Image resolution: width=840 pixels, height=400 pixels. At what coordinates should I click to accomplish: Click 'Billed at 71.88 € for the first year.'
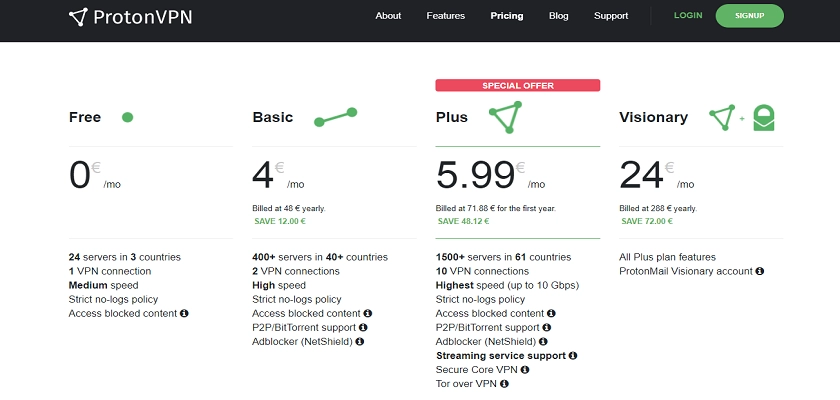496,208
